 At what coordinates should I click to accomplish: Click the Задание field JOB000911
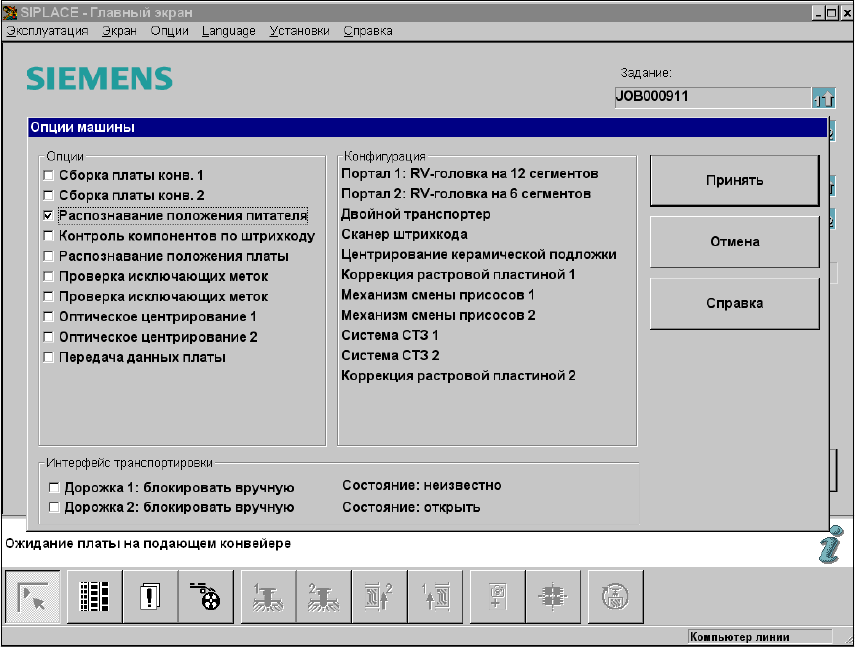coord(713,97)
